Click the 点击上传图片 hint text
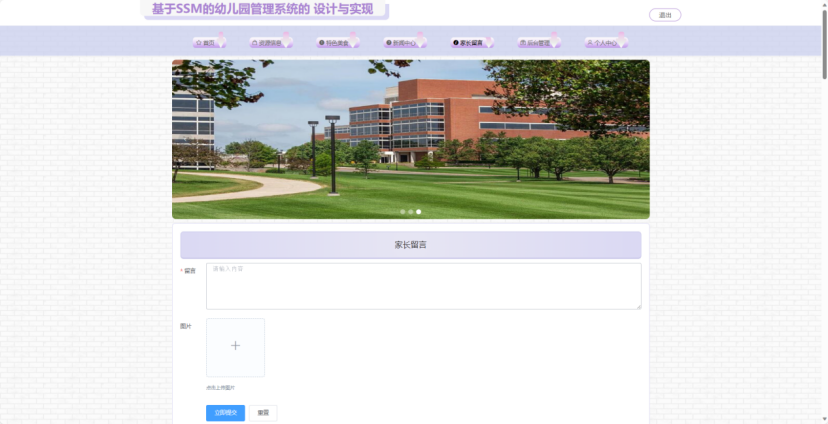Screen dimensions: 828x424 (x=220, y=388)
